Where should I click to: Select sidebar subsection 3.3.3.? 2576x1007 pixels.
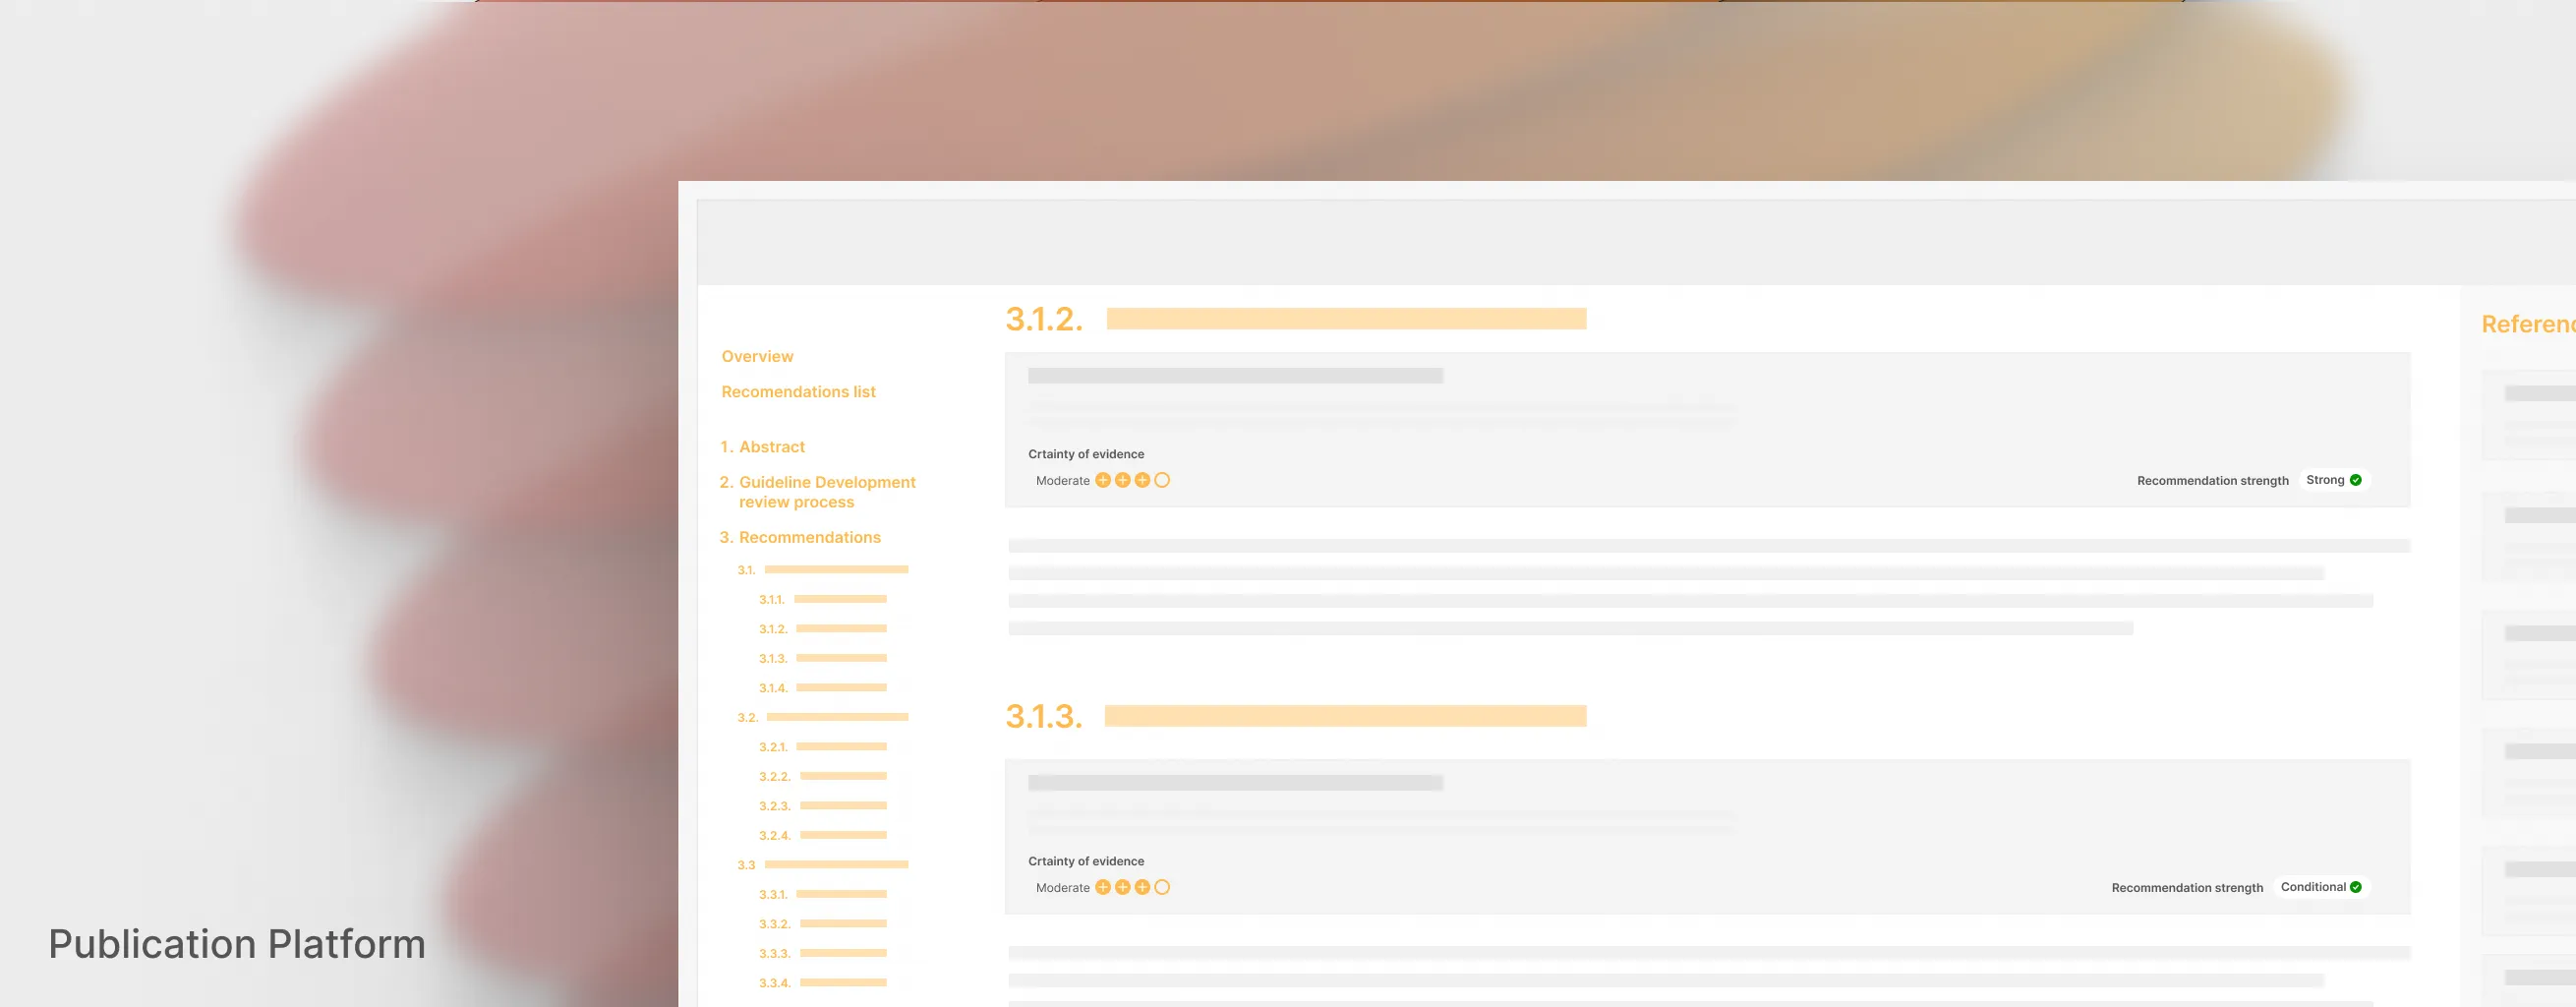click(x=822, y=954)
